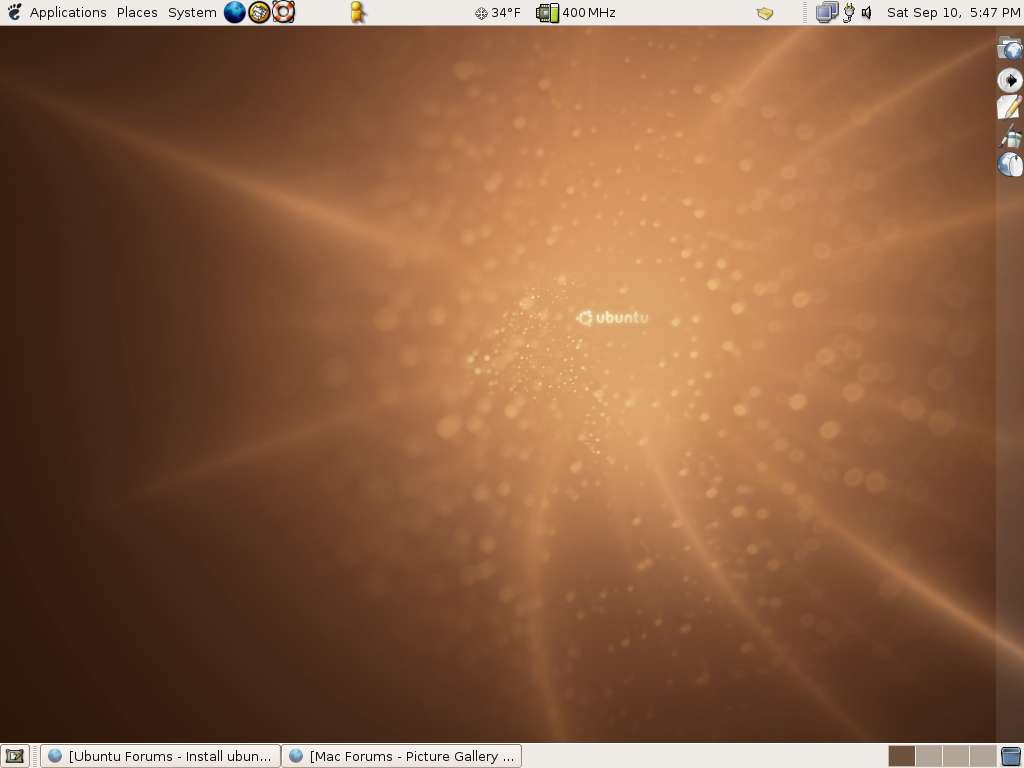Screen dimensions: 1024x768
Task: Click the GNOME foot logo icon
Action: pos(14,12)
